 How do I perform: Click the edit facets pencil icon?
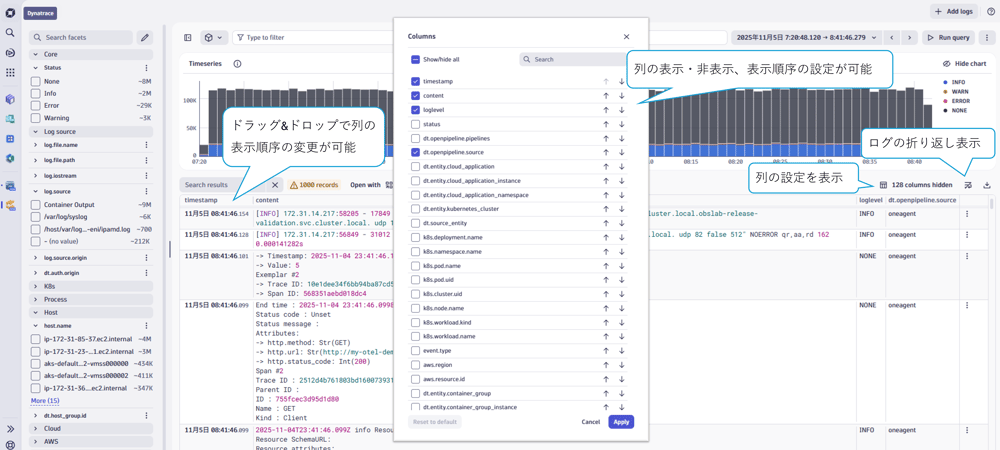pos(145,38)
